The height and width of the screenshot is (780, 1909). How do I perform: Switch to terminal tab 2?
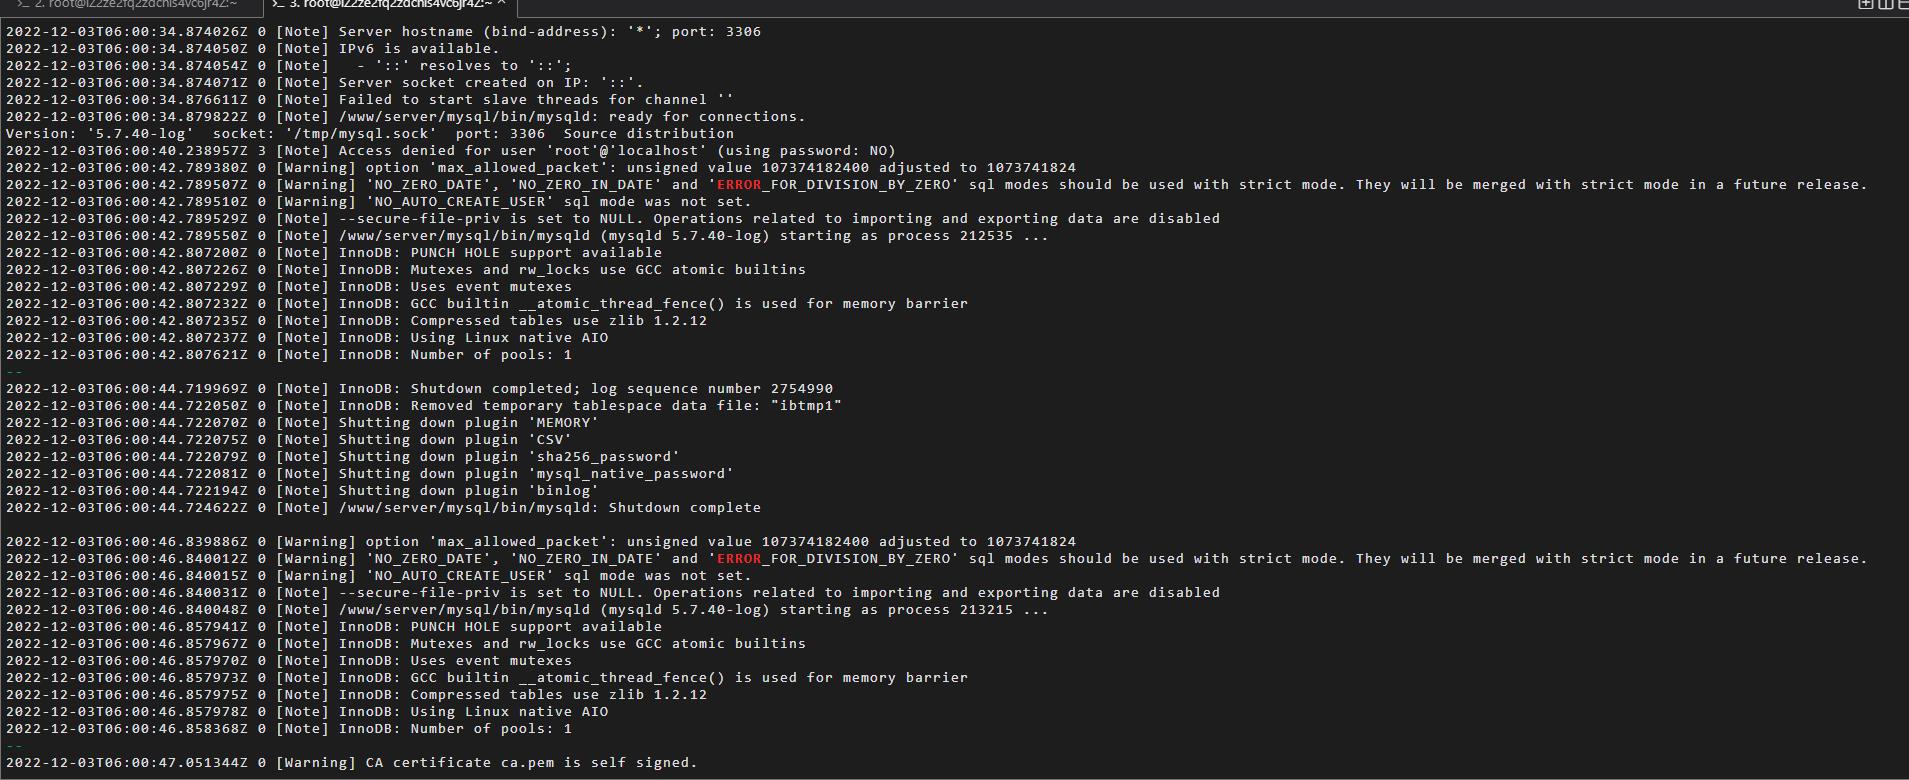pos(130,5)
